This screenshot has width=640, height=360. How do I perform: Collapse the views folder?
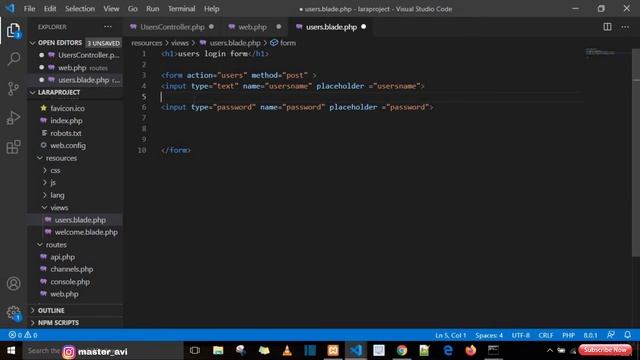pos(44,207)
